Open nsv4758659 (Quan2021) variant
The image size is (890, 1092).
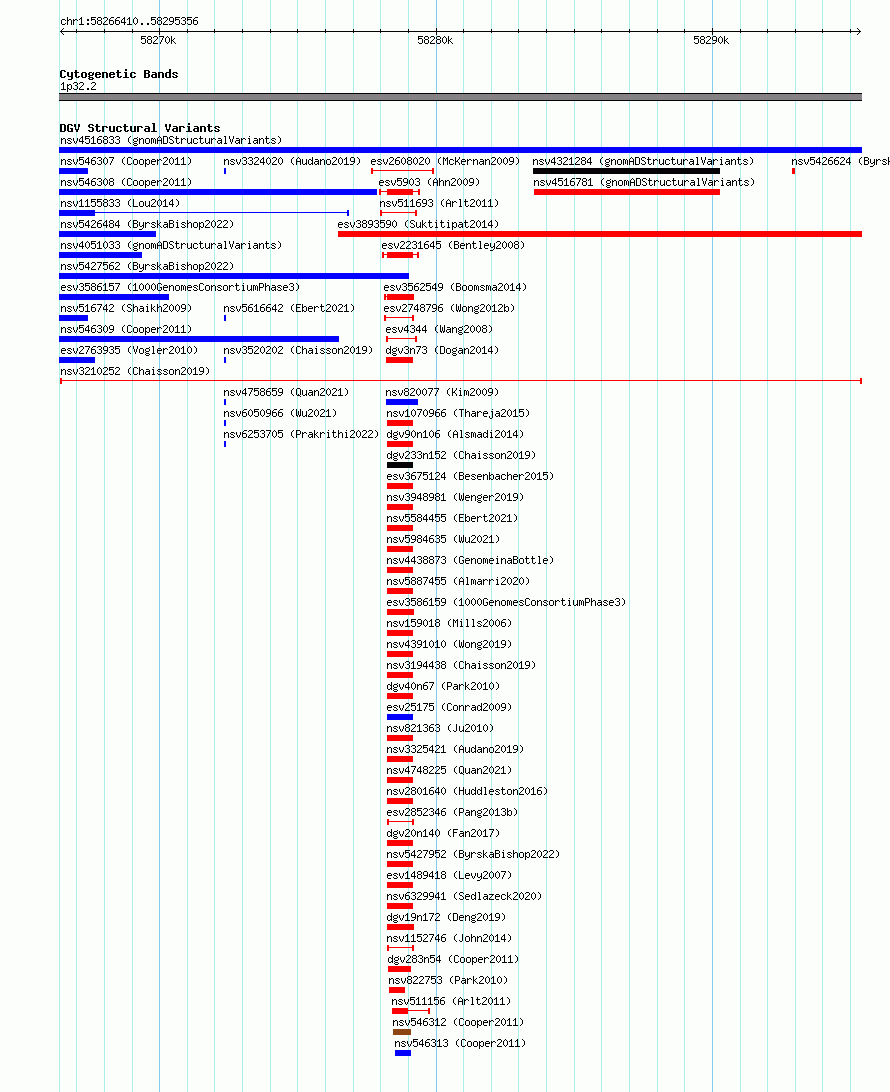tap(286, 391)
